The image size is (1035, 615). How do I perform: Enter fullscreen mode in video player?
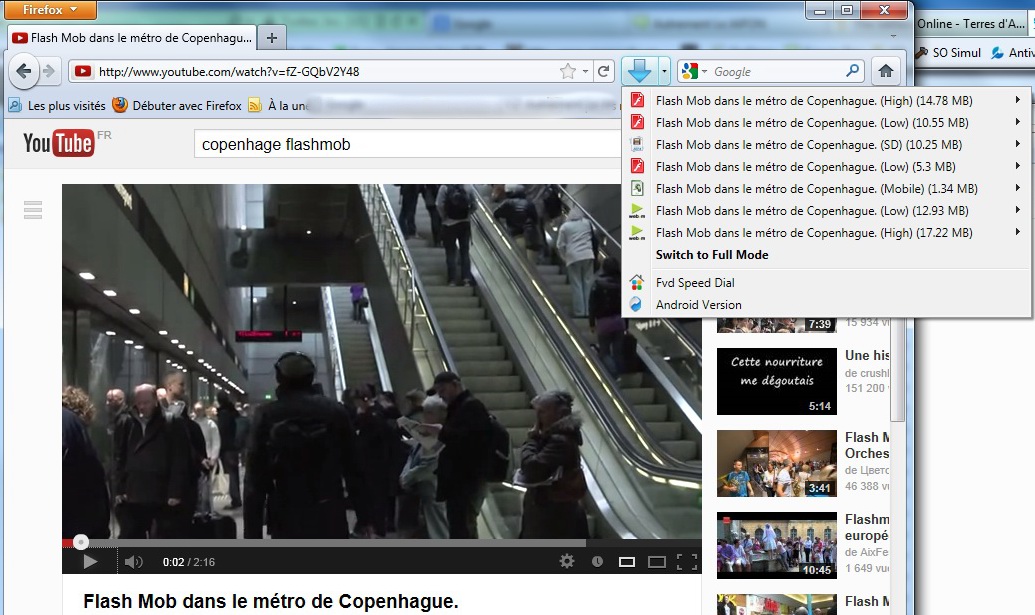click(x=686, y=562)
